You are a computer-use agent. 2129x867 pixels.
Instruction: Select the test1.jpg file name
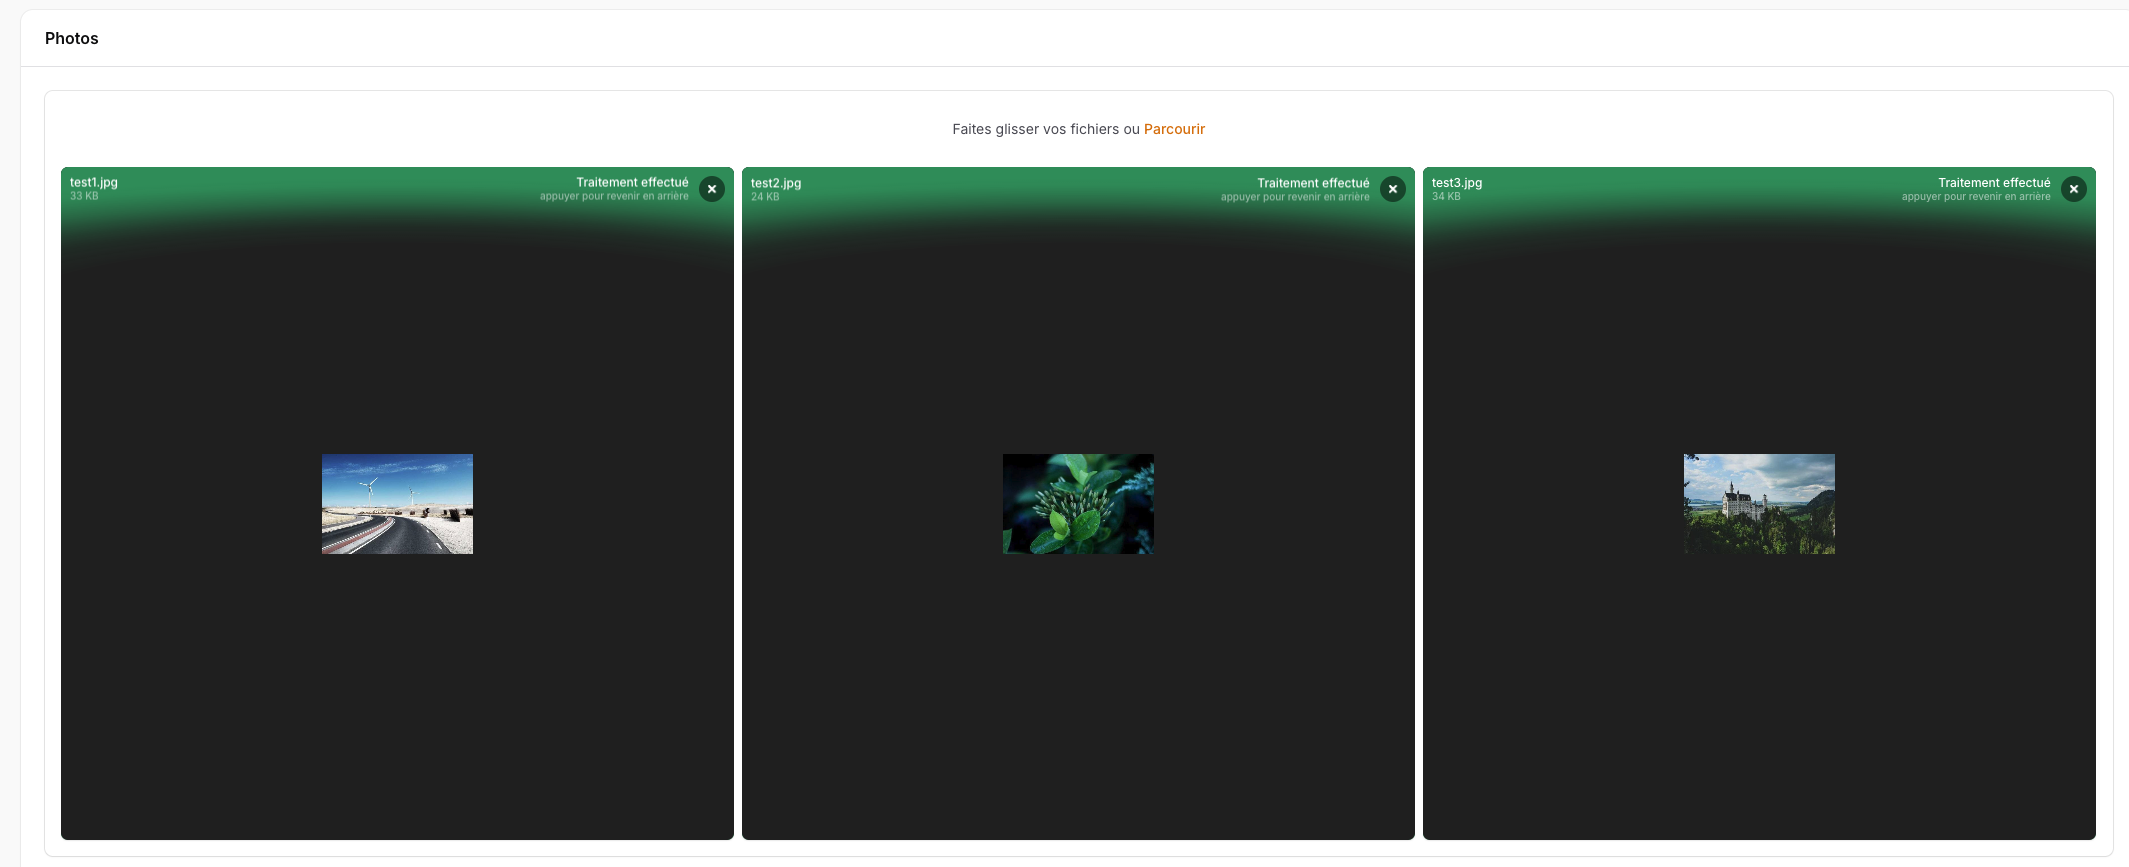[x=94, y=183]
